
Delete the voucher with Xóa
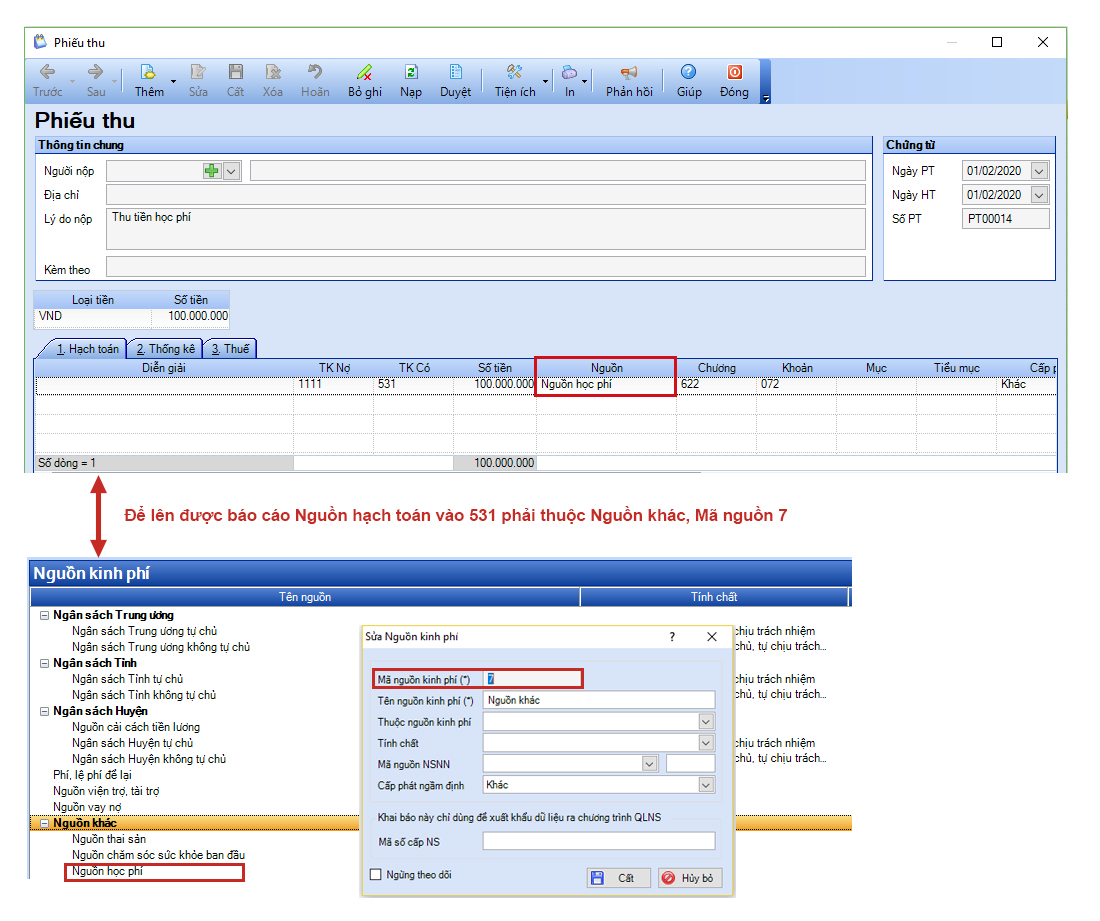[x=273, y=81]
